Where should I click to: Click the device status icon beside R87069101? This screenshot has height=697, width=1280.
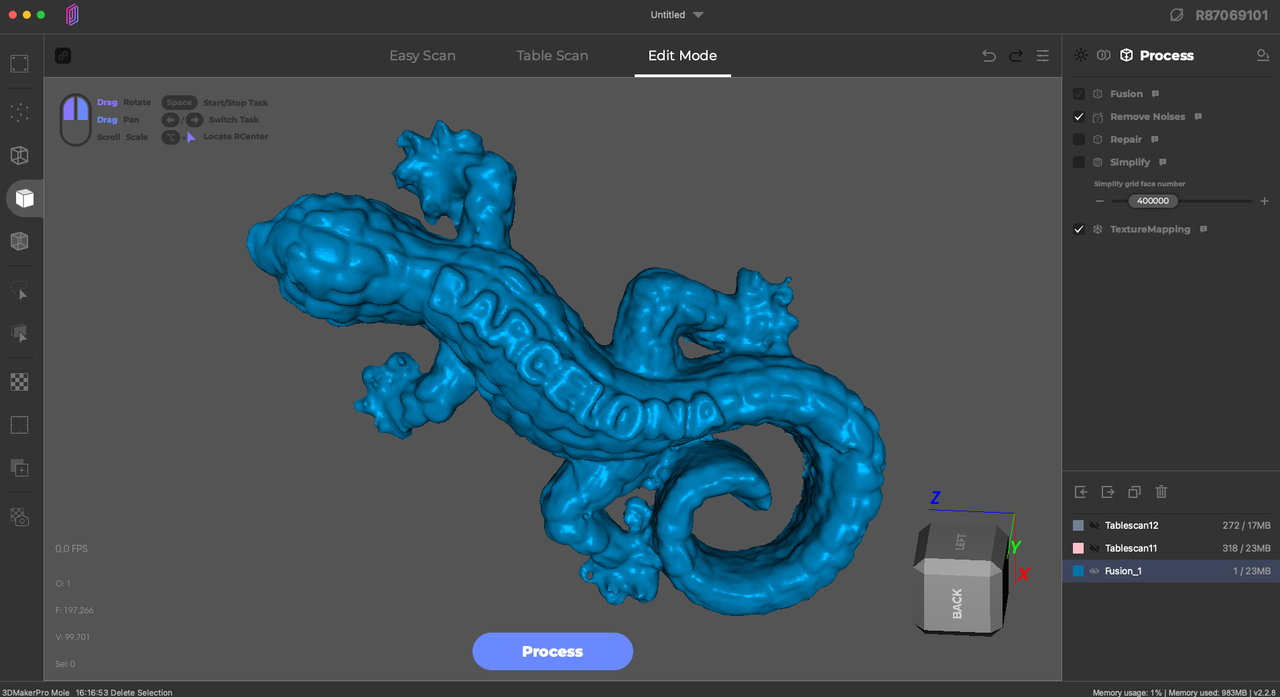pos(1177,15)
